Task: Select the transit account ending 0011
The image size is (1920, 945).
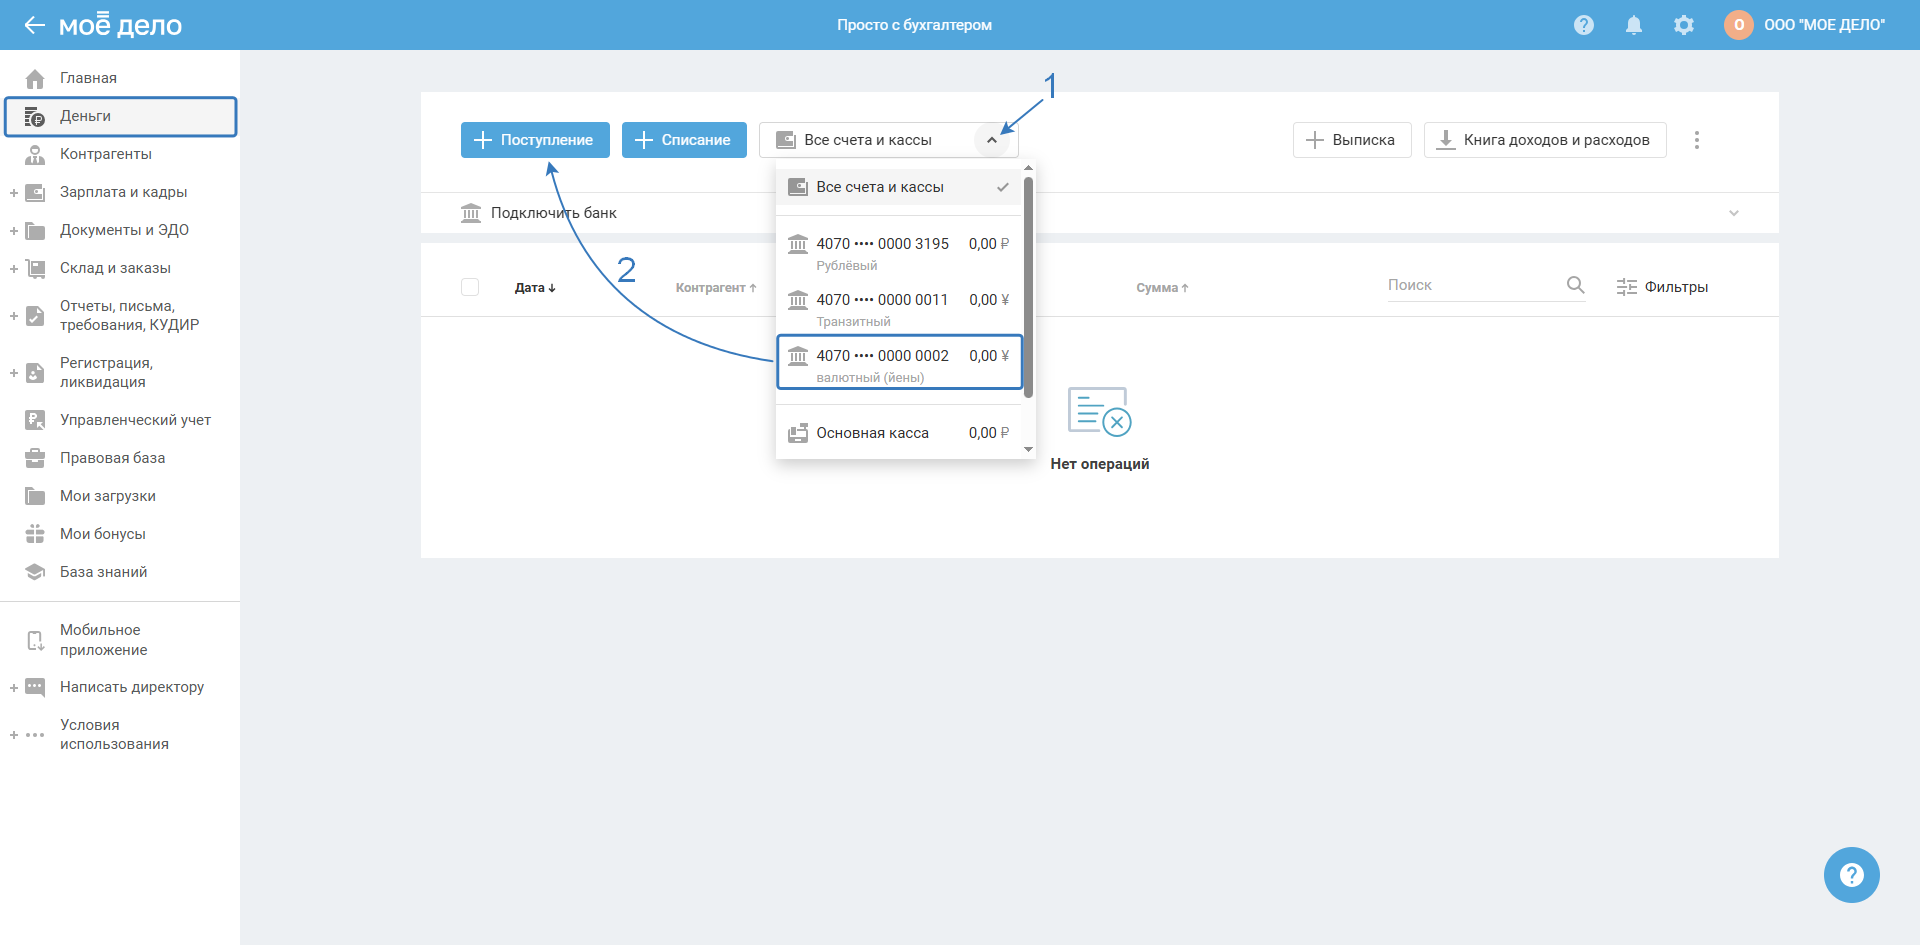Action: coord(899,309)
